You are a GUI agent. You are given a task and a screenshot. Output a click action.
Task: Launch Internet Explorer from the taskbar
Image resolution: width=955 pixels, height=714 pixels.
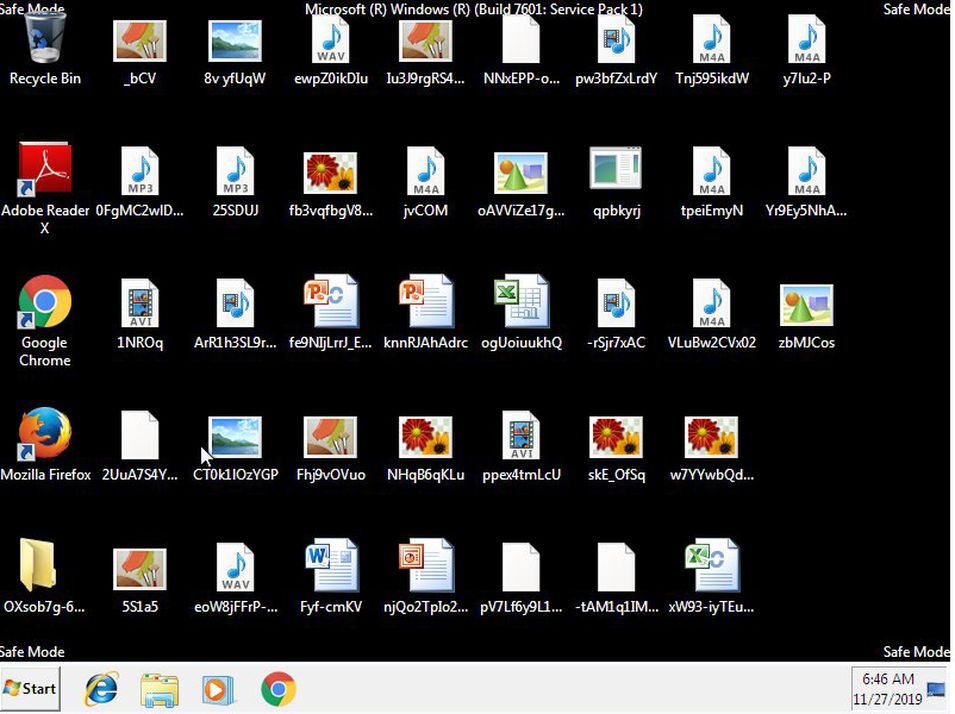101,689
